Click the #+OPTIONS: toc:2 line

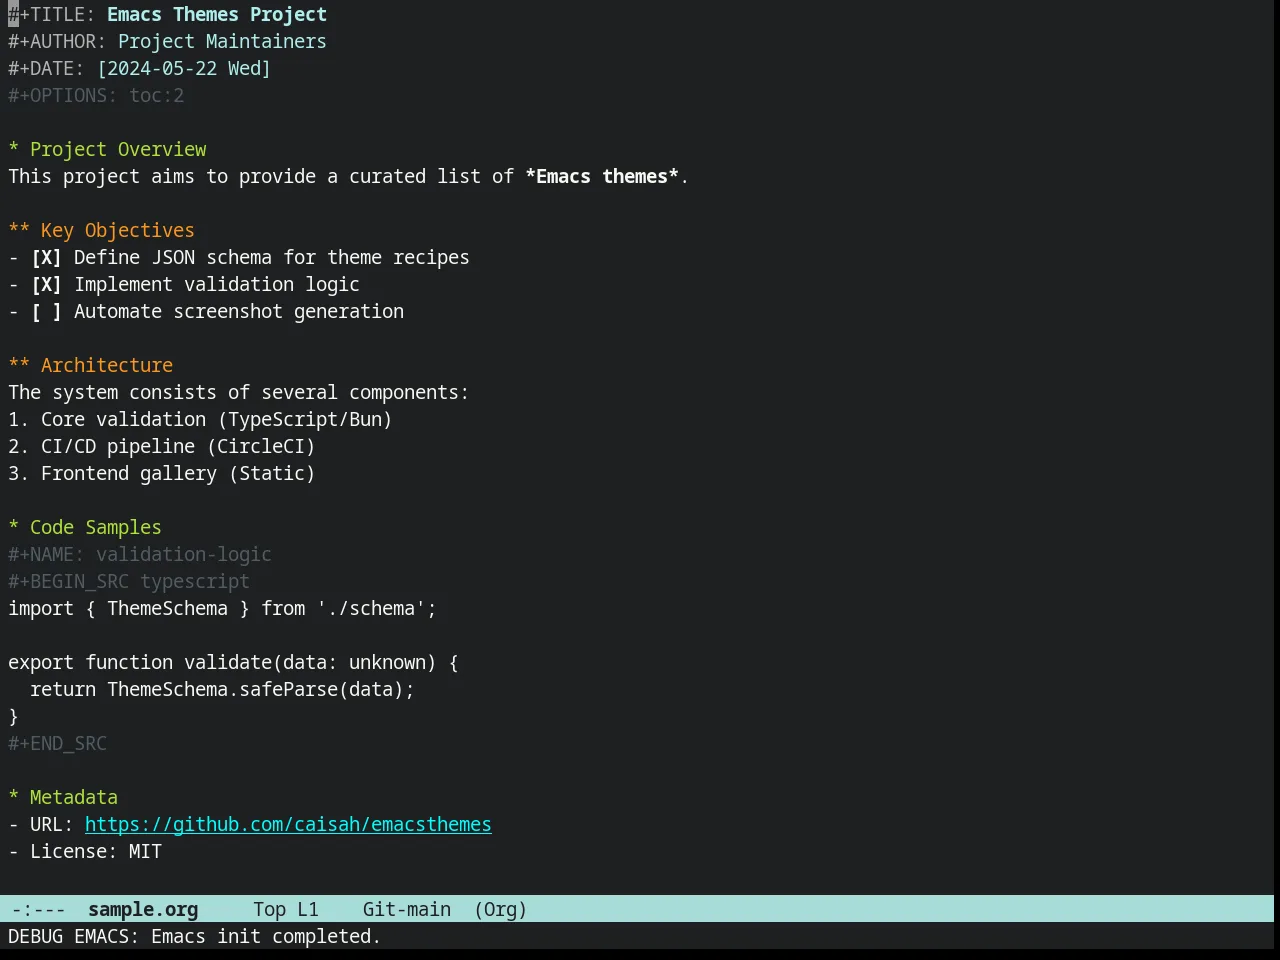click(96, 96)
